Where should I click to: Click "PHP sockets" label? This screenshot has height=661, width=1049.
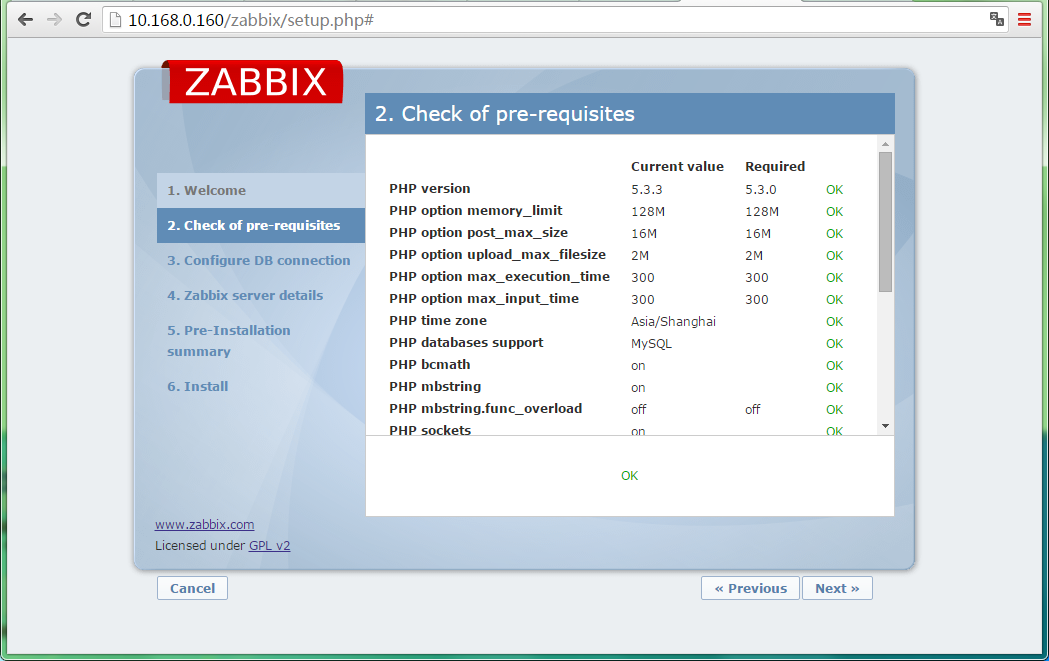(x=430, y=430)
